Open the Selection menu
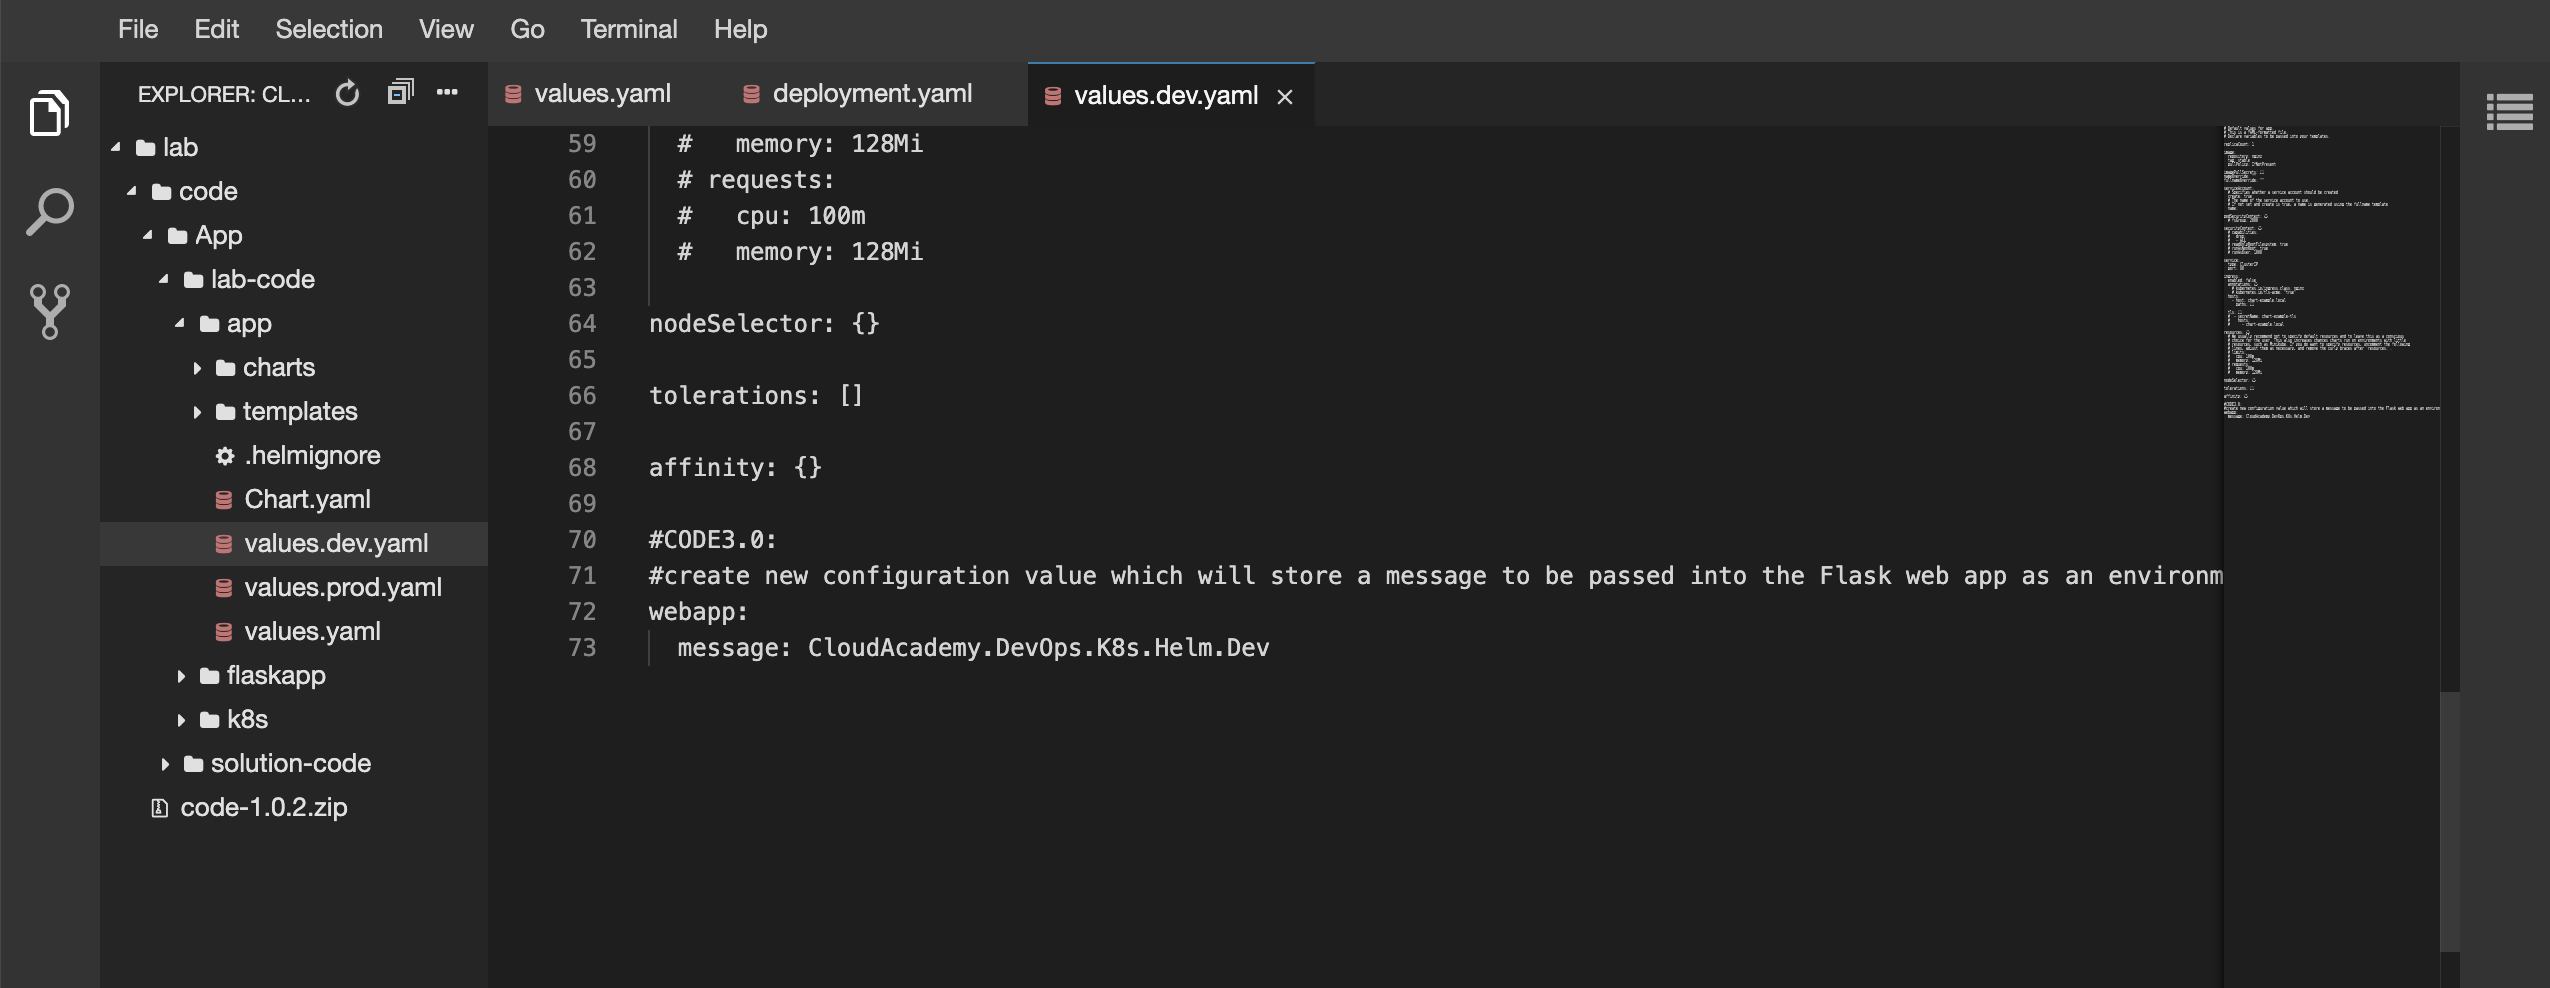The width and height of the screenshot is (2550, 988). click(x=329, y=29)
